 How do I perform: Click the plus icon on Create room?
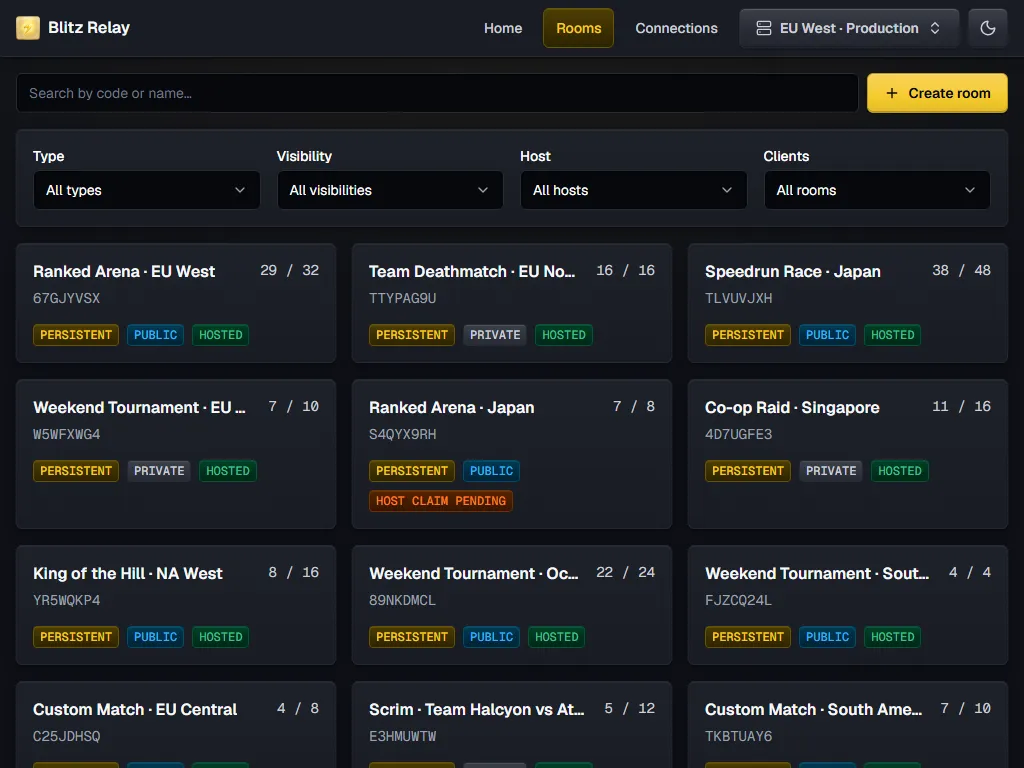click(x=891, y=93)
